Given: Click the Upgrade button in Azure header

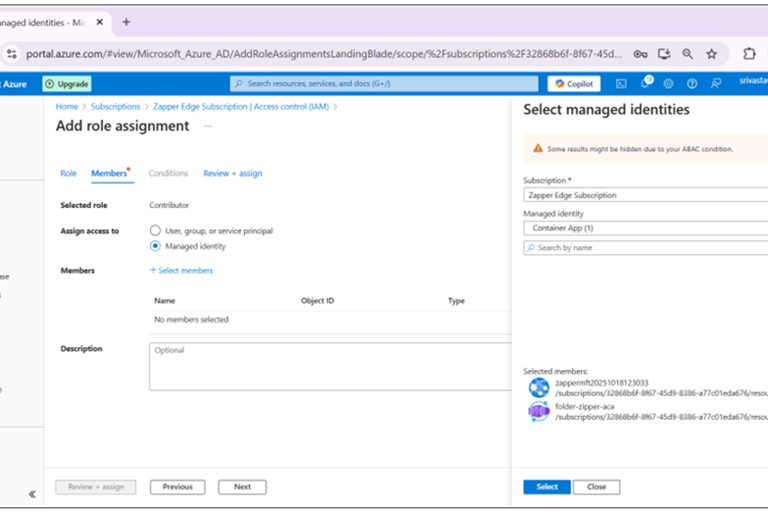Looking at the screenshot, I should 67,84.
